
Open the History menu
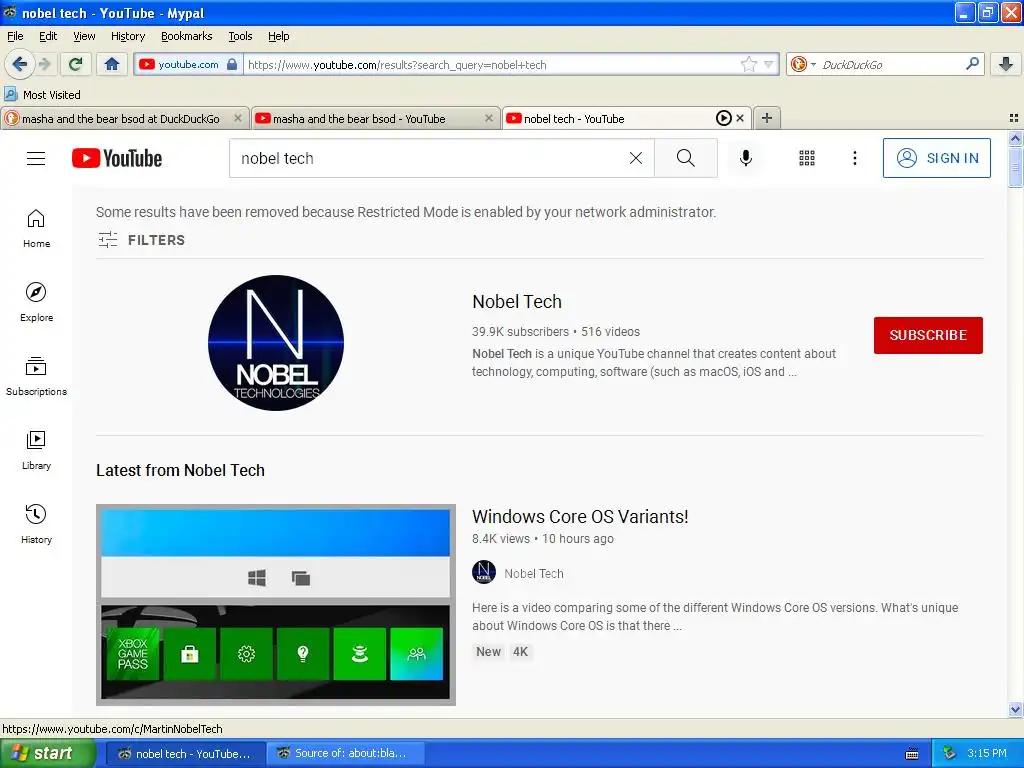(127, 36)
